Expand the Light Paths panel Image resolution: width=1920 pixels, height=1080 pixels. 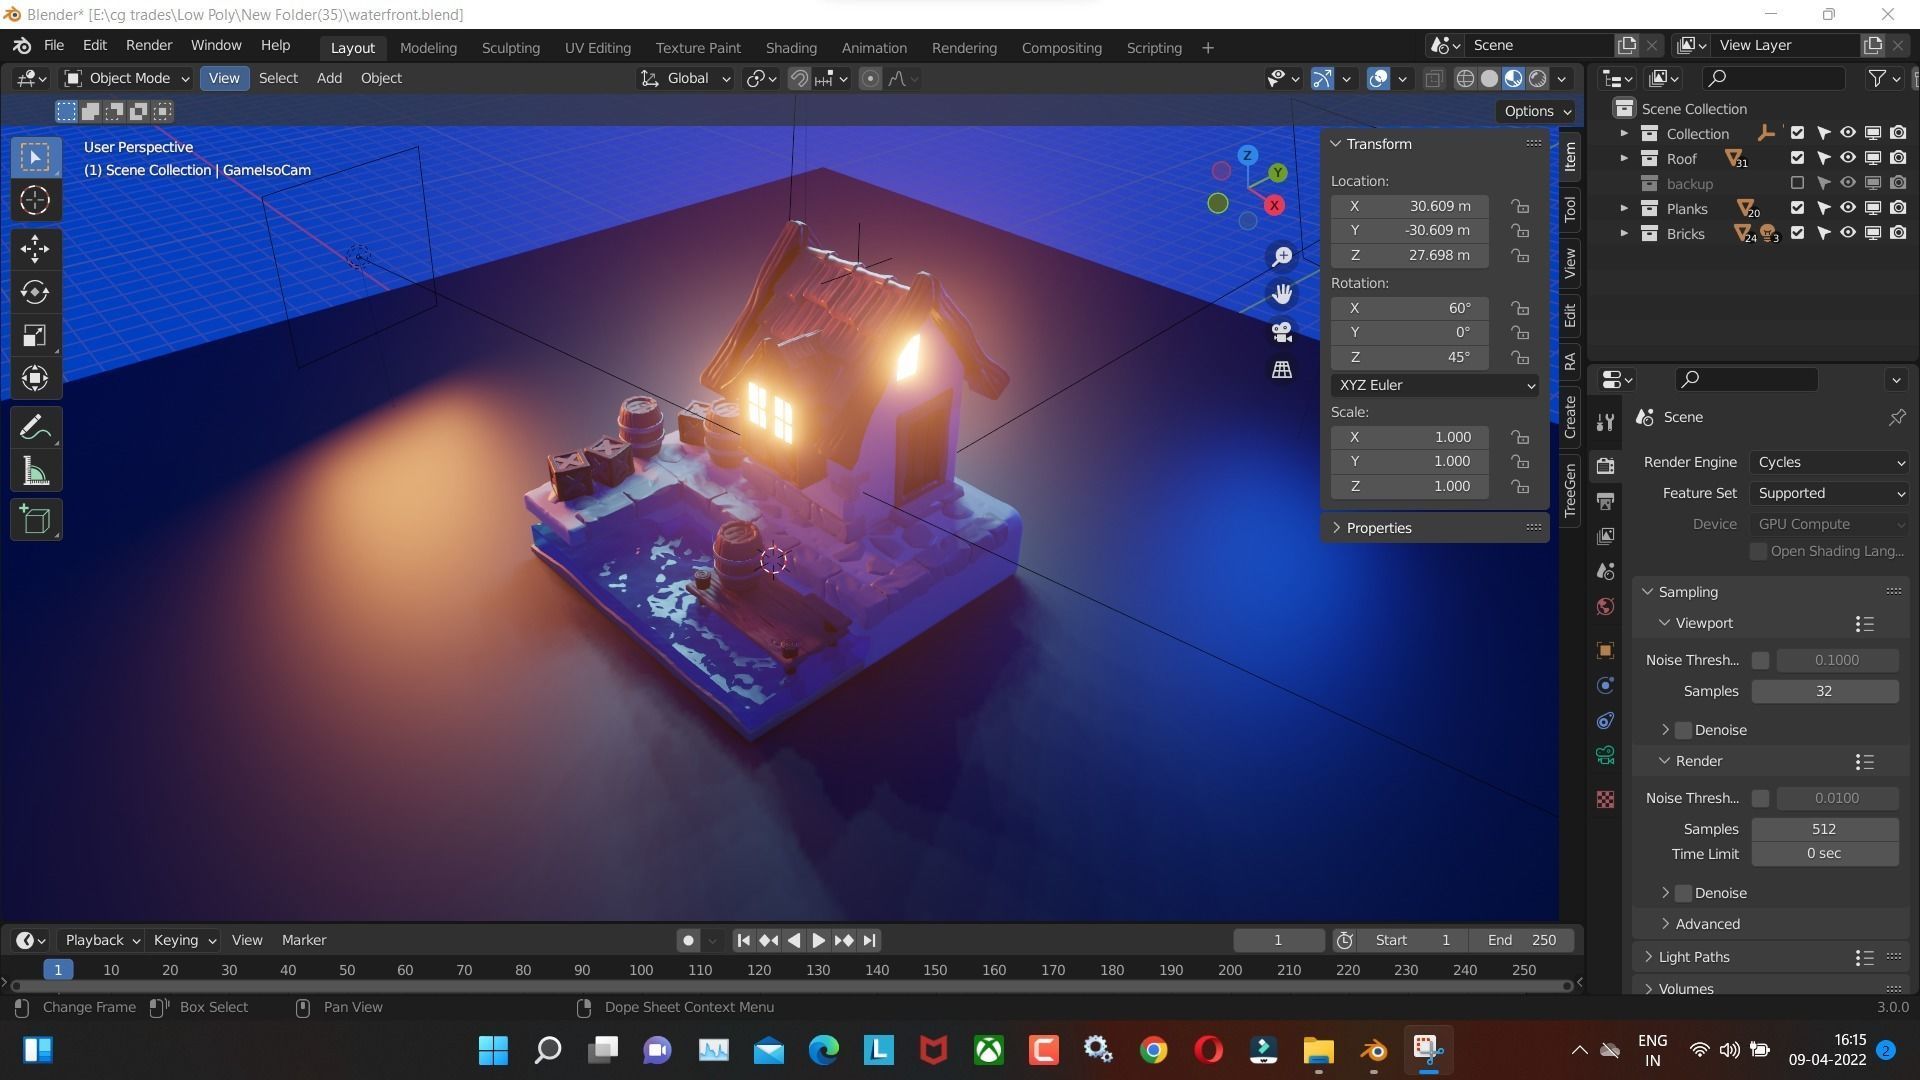(x=1693, y=957)
